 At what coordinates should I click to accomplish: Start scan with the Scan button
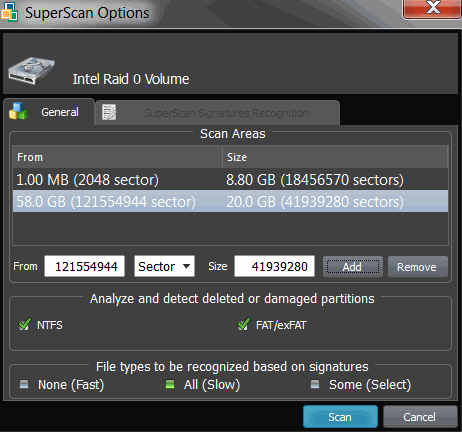coord(340,417)
